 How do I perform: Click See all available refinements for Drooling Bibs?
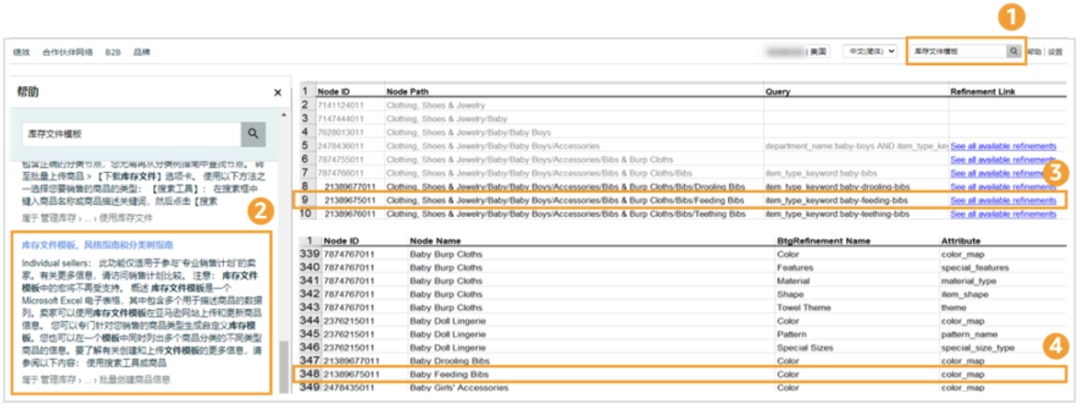(x=1003, y=187)
